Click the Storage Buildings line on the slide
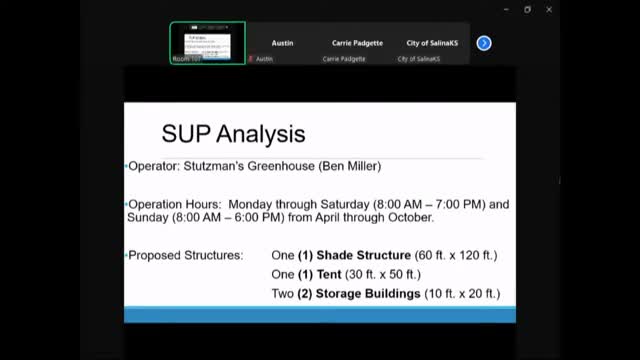The width and height of the screenshot is (640, 360). pos(386,293)
